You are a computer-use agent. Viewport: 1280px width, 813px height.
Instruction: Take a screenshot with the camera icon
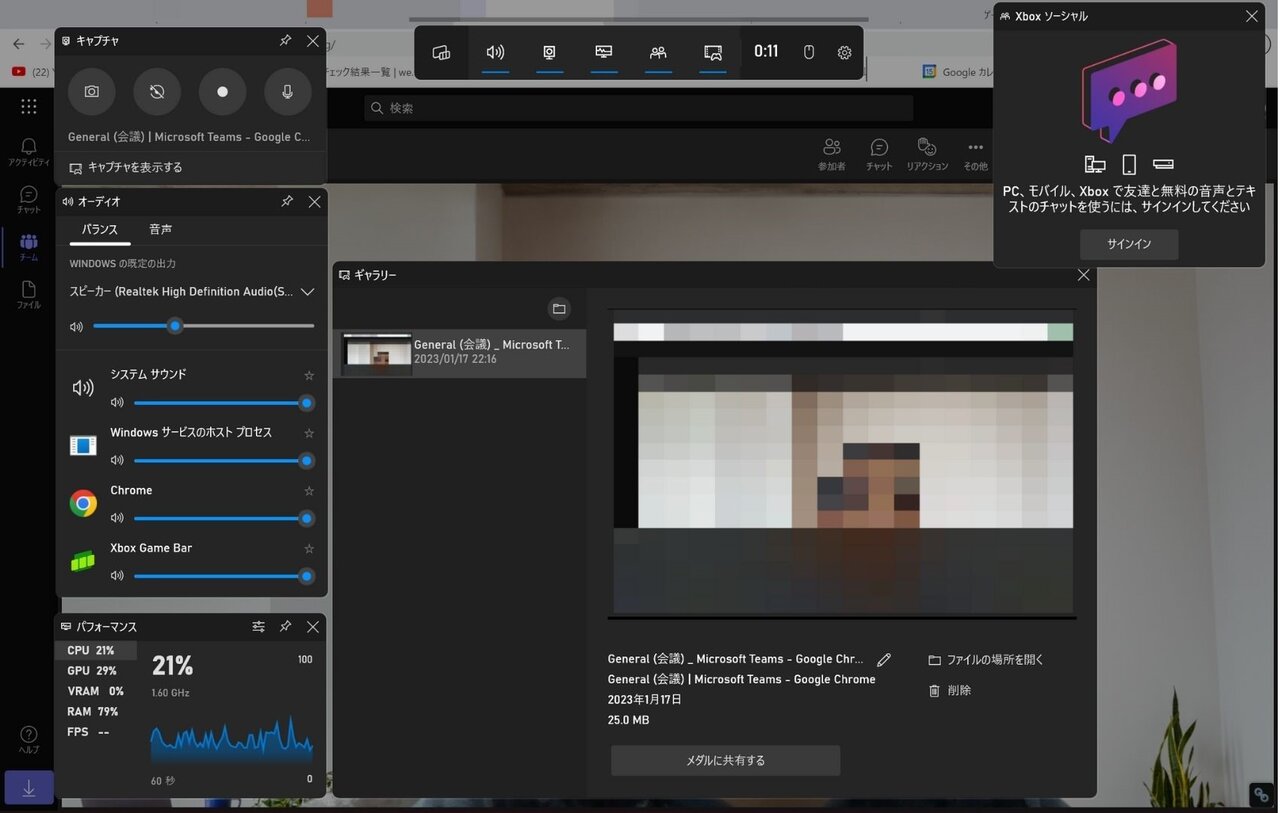(x=92, y=92)
